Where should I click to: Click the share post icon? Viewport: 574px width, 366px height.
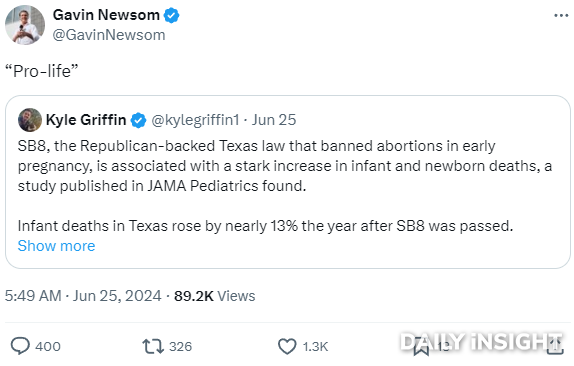[x=555, y=346]
